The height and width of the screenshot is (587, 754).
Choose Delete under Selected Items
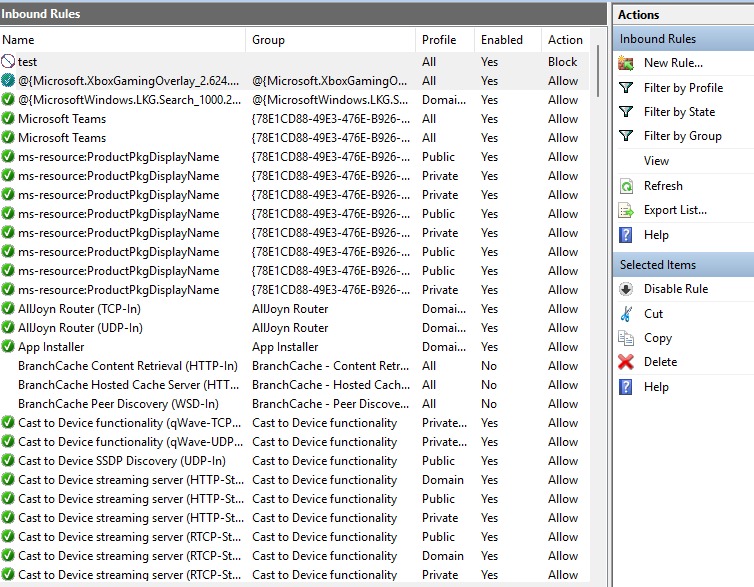tap(660, 362)
